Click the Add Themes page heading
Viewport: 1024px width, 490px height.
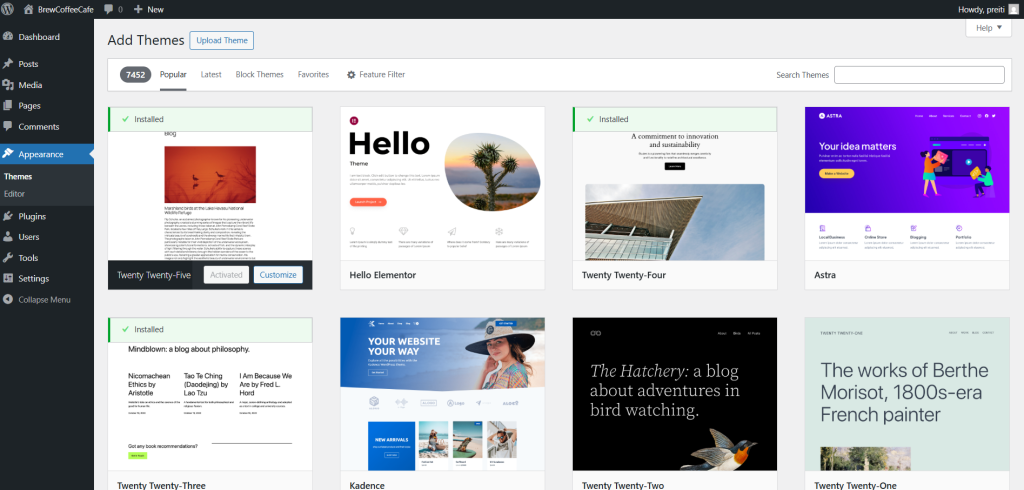tap(146, 40)
